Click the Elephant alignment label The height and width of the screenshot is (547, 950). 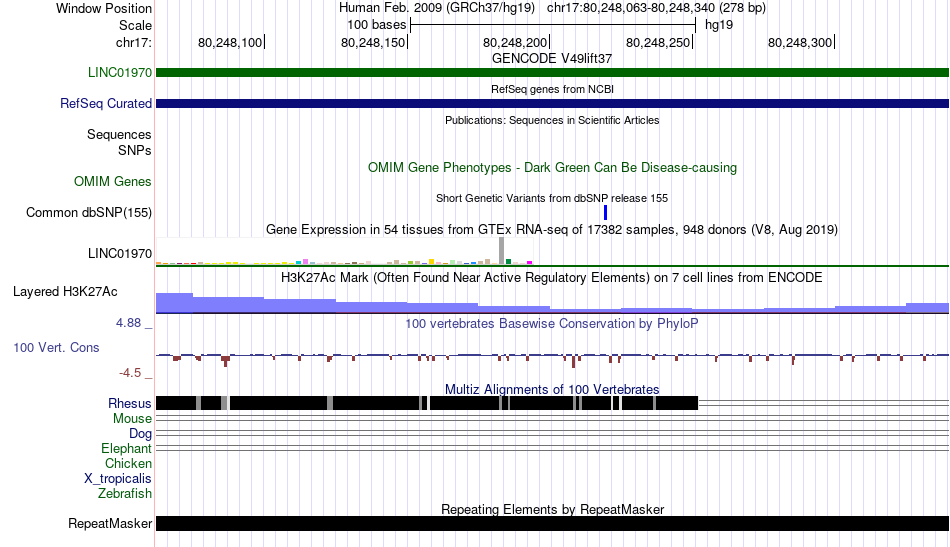click(126, 448)
